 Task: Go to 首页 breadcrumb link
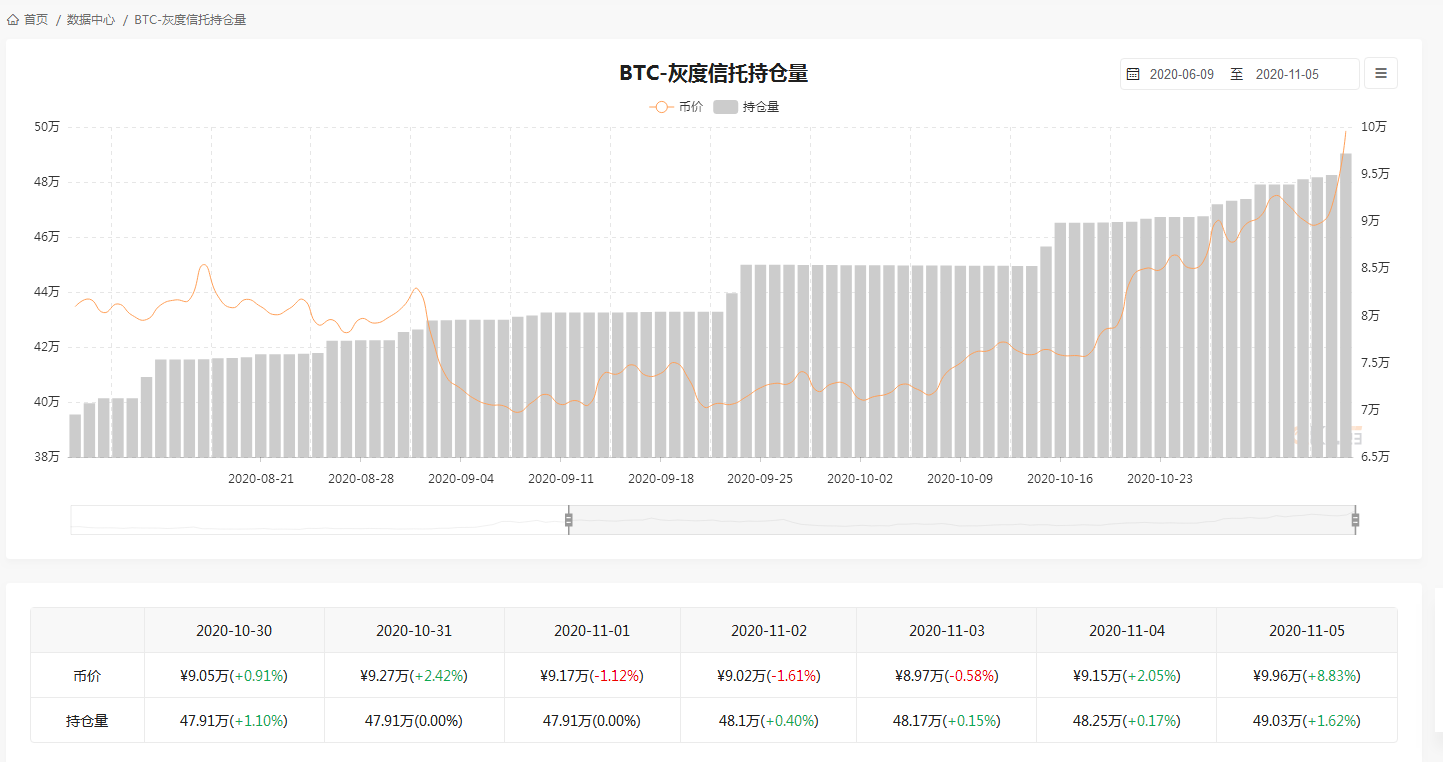36,20
